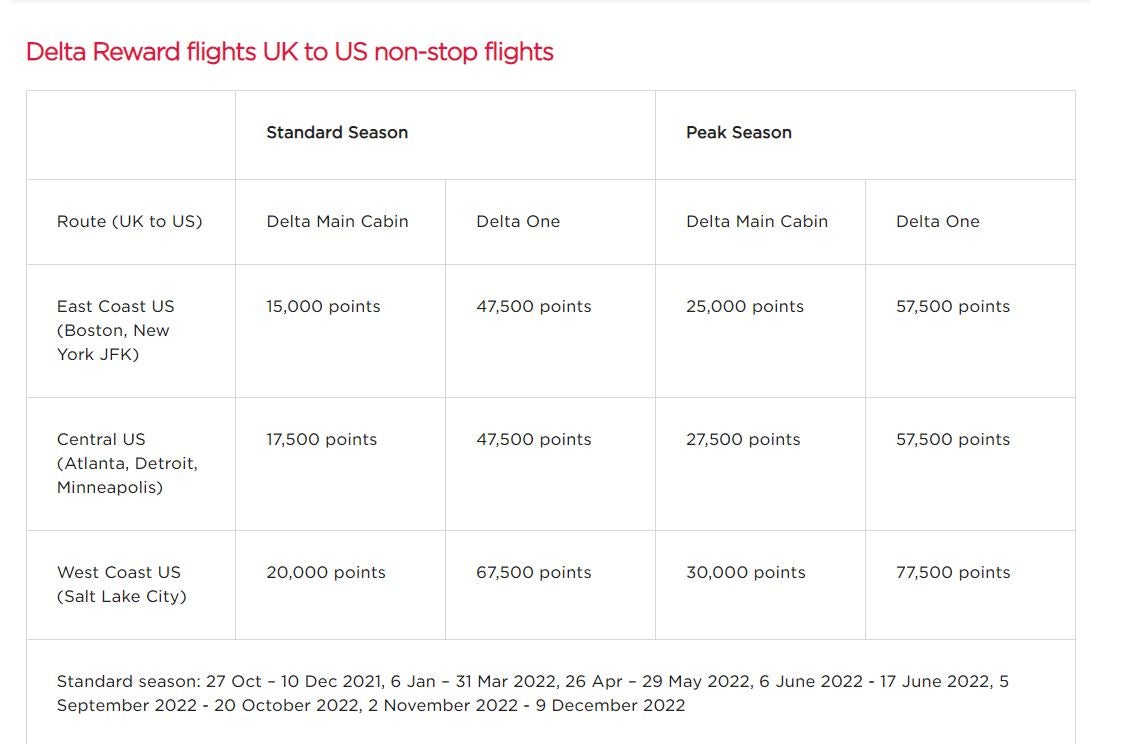
Task: Click the 20,000 points cell
Action: [326, 573]
